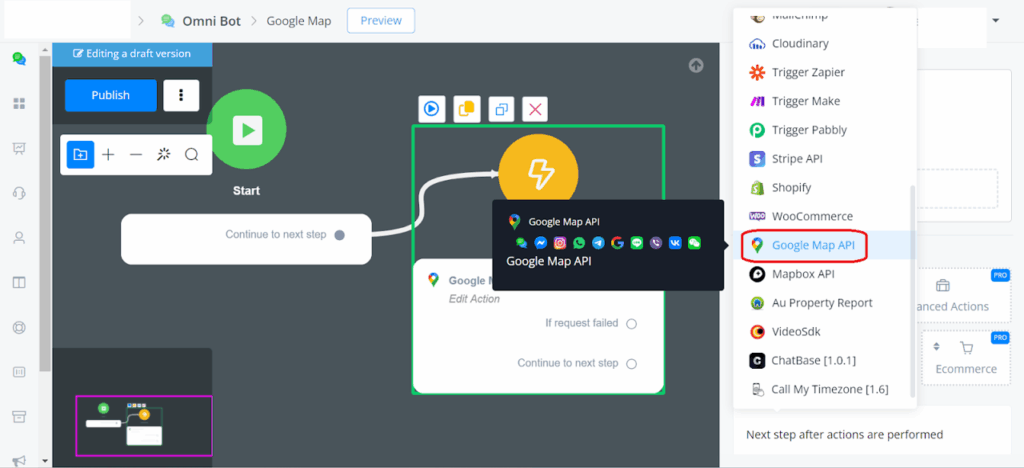The width and height of the screenshot is (1024, 468).
Task: Expand the Ecommerce actions box
Action: 966,357
